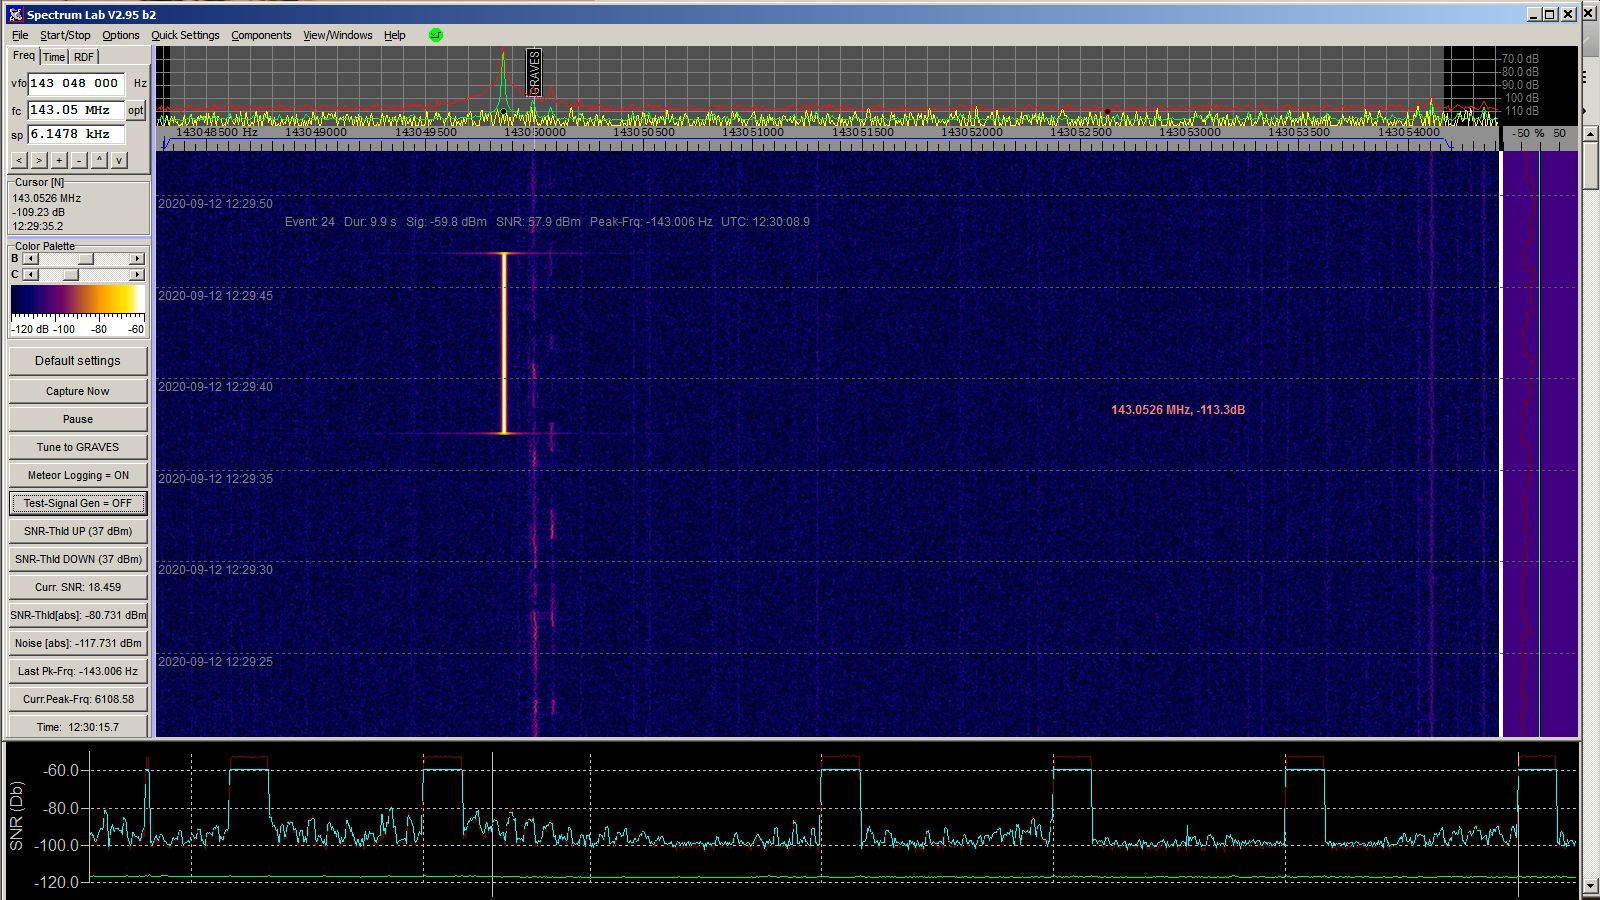This screenshot has height=900, width=1600.
Task: Click the 2020-09-12 12:29:40 time label
Action: (x=215, y=387)
